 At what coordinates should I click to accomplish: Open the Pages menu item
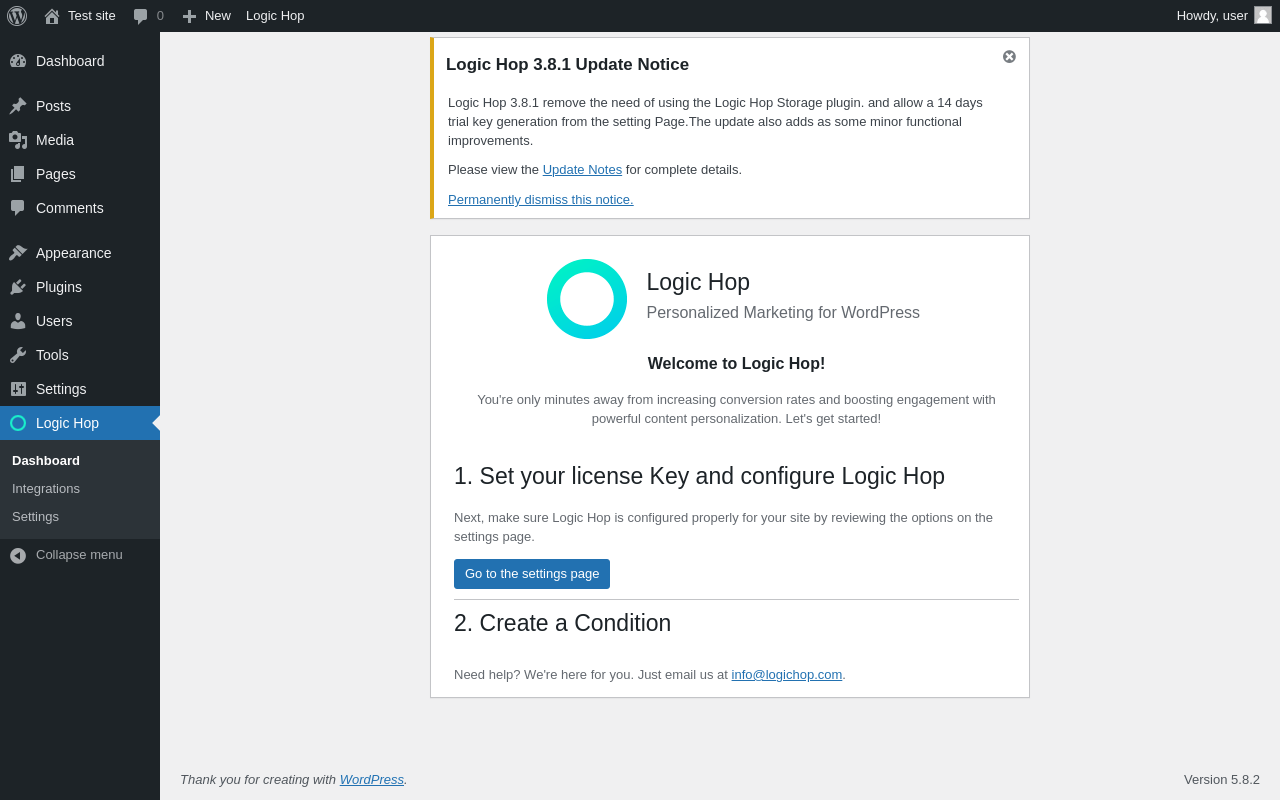point(80,174)
